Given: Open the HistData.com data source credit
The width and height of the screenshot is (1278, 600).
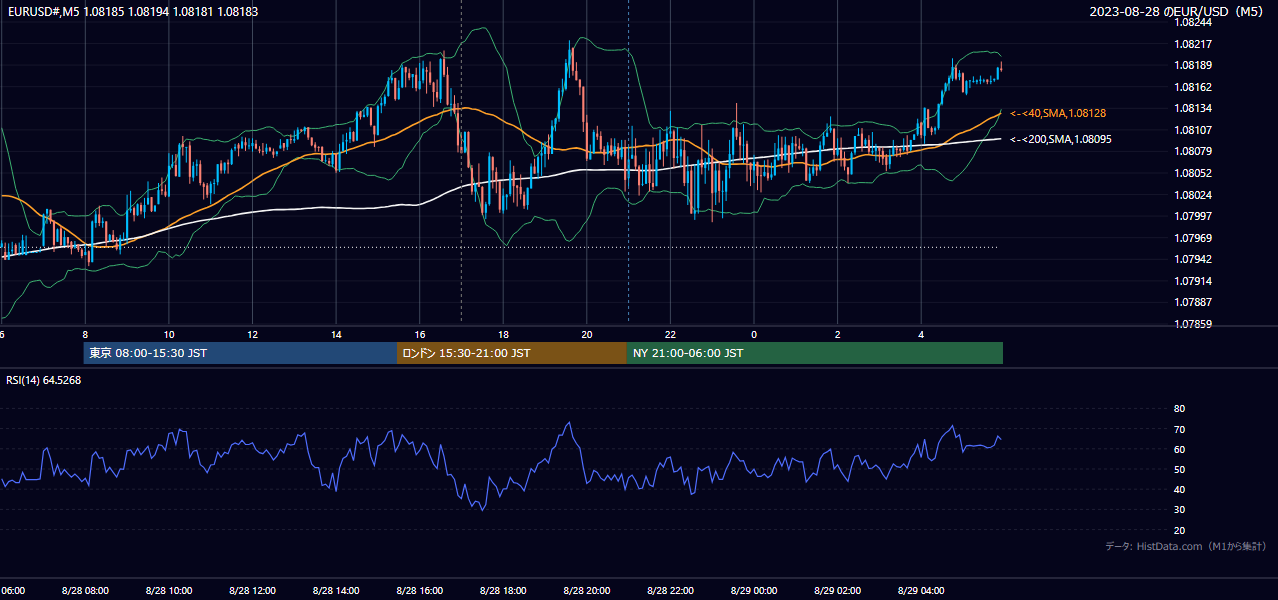Looking at the screenshot, I should [1186, 547].
